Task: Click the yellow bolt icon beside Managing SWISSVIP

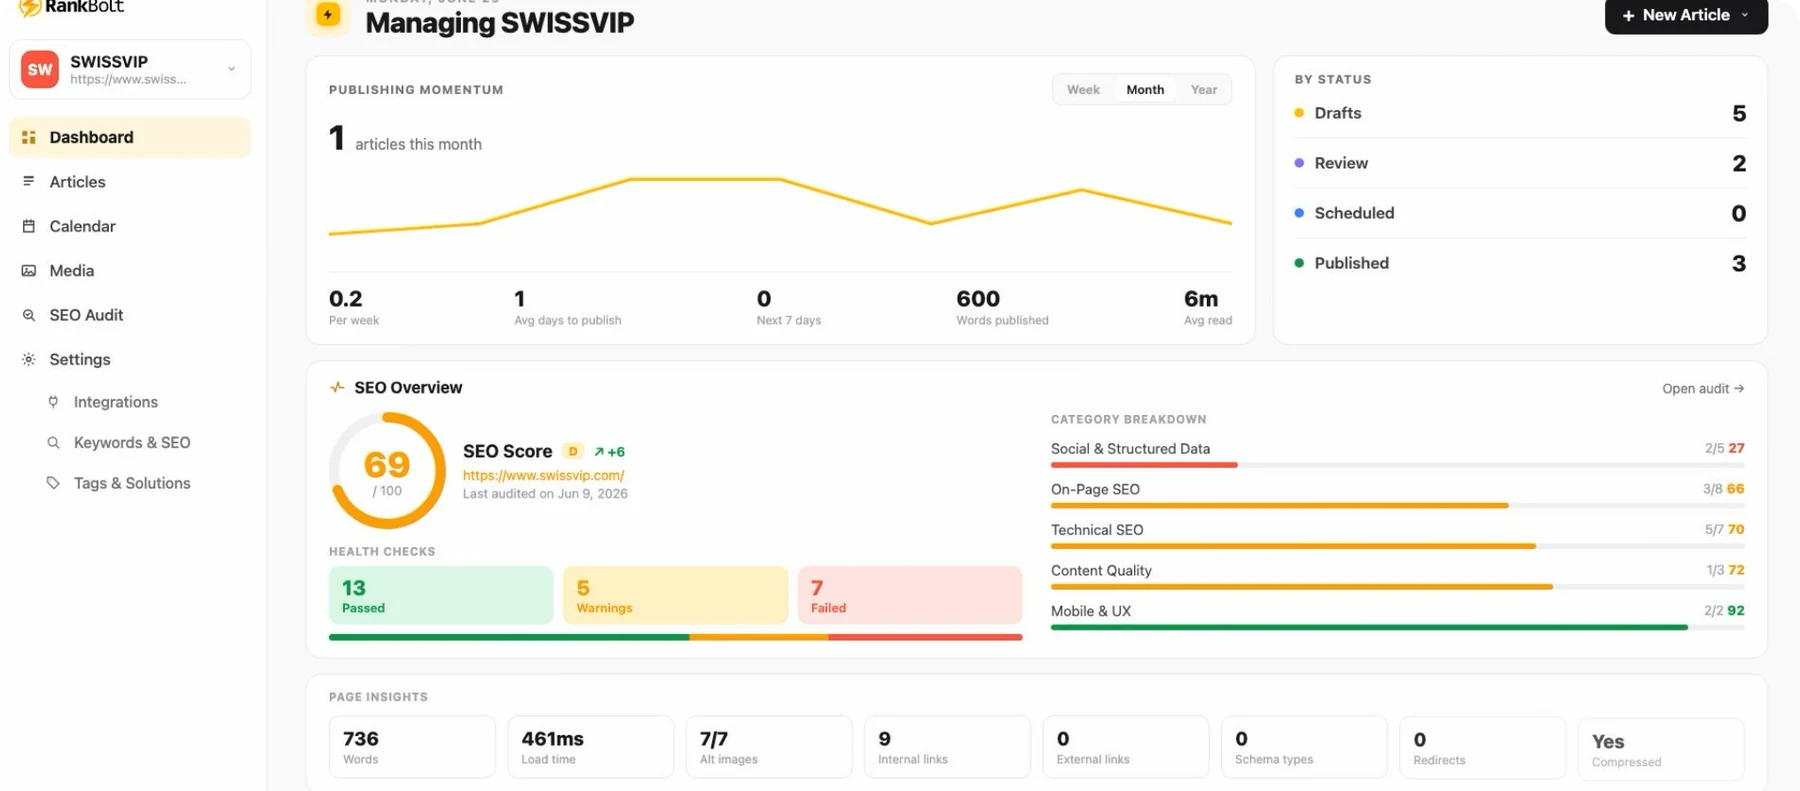Action: coord(328,15)
